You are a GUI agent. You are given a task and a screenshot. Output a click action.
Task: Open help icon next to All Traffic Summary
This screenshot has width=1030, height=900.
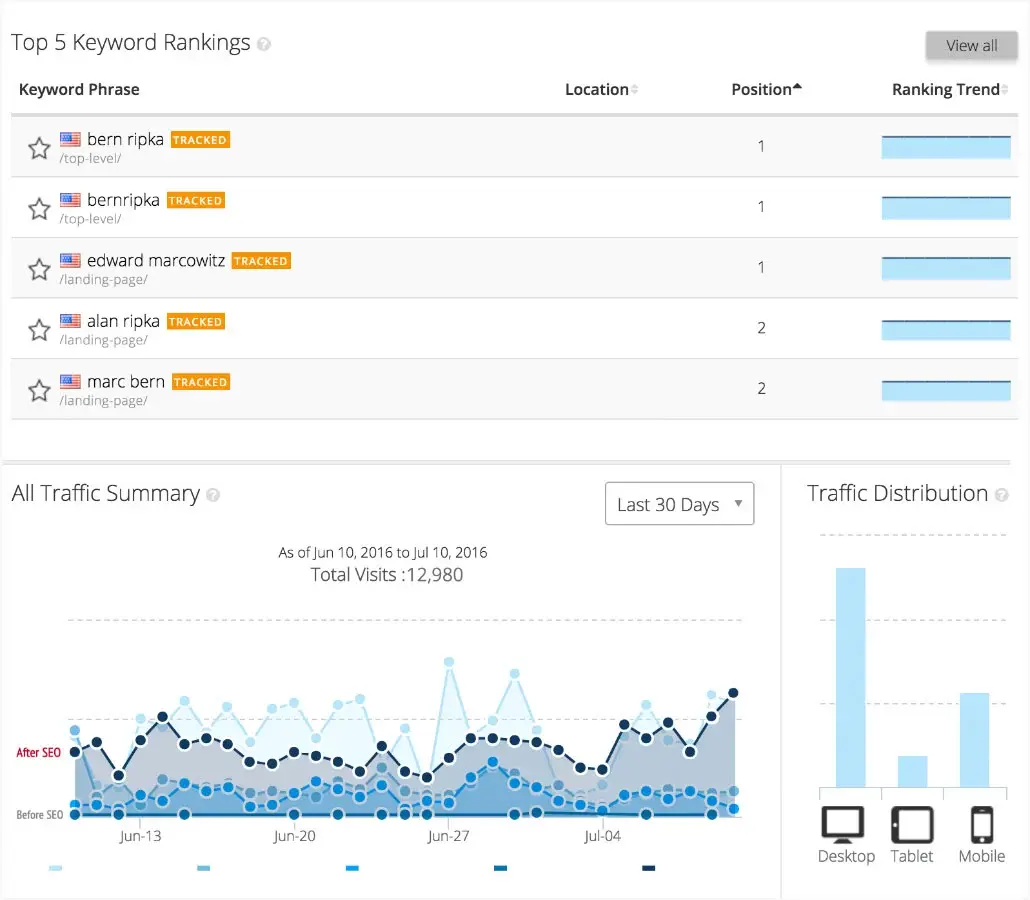(x=213, y=495)
